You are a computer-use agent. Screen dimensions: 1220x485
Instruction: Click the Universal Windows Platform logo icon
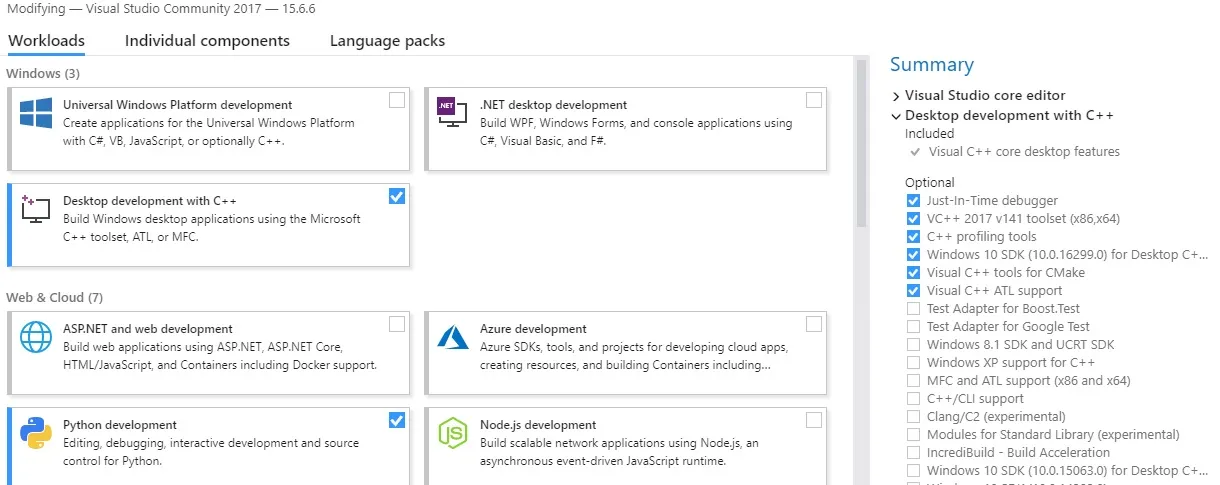tap(36, 113)
